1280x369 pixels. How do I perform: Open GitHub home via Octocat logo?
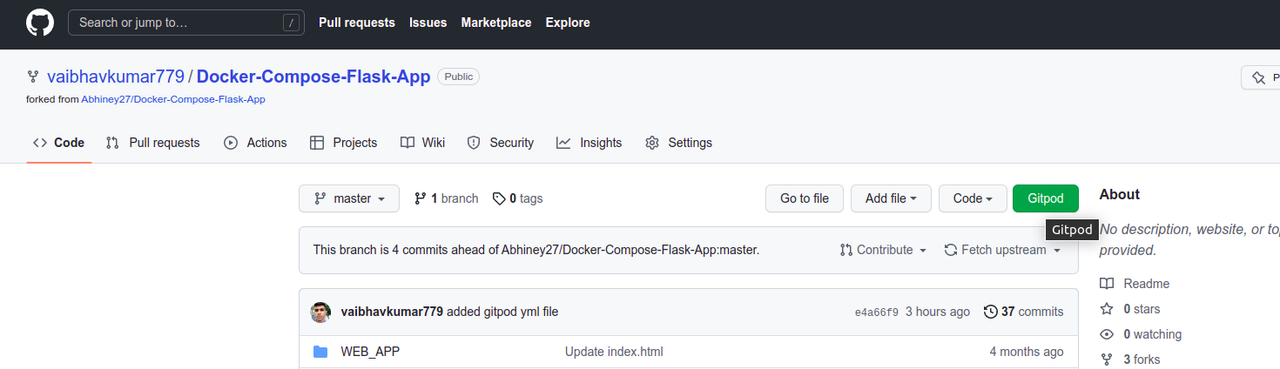click(x=39, y=22)
